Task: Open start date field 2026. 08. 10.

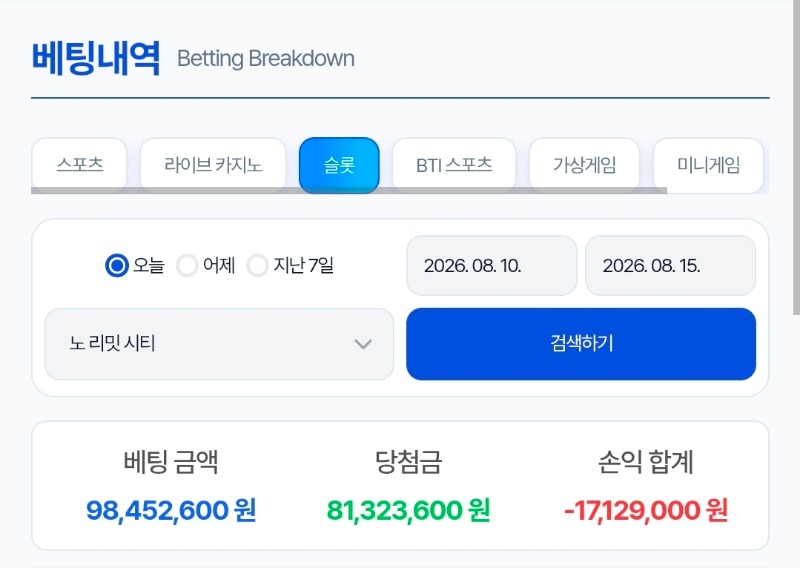Action: pyautogui.click(x=492, y=265)
